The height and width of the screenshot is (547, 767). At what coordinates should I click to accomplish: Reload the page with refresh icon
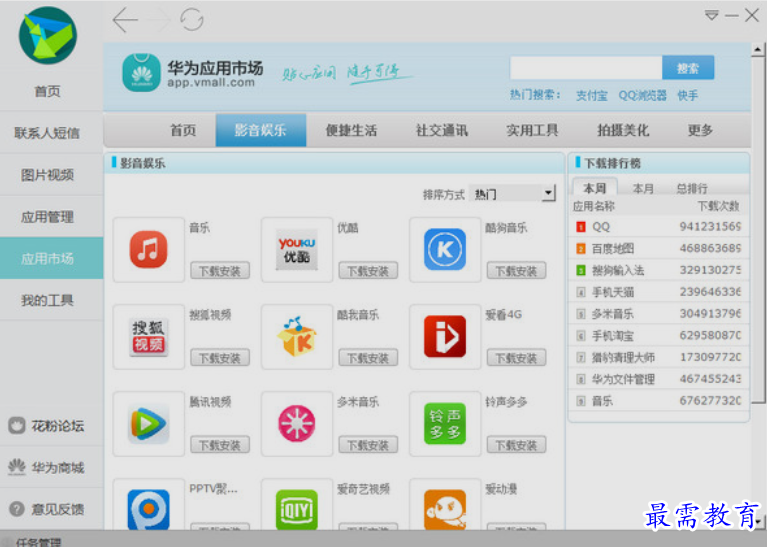191,20
